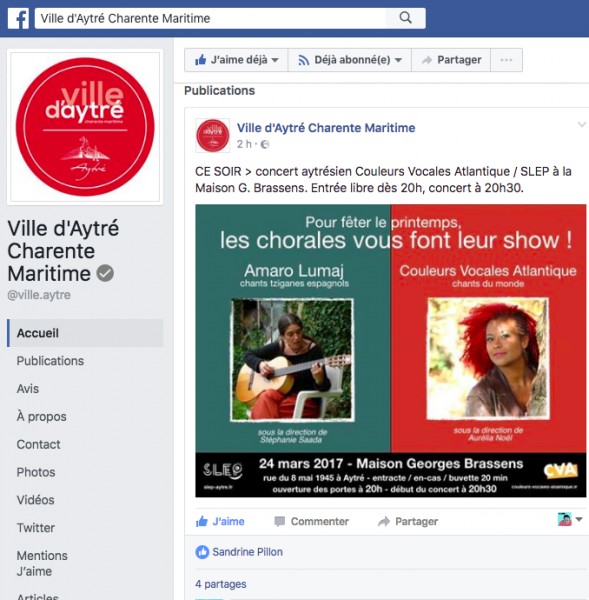Click the verified badge beside Maritime
The image size is (589, 600).
[x=105, y=273]
